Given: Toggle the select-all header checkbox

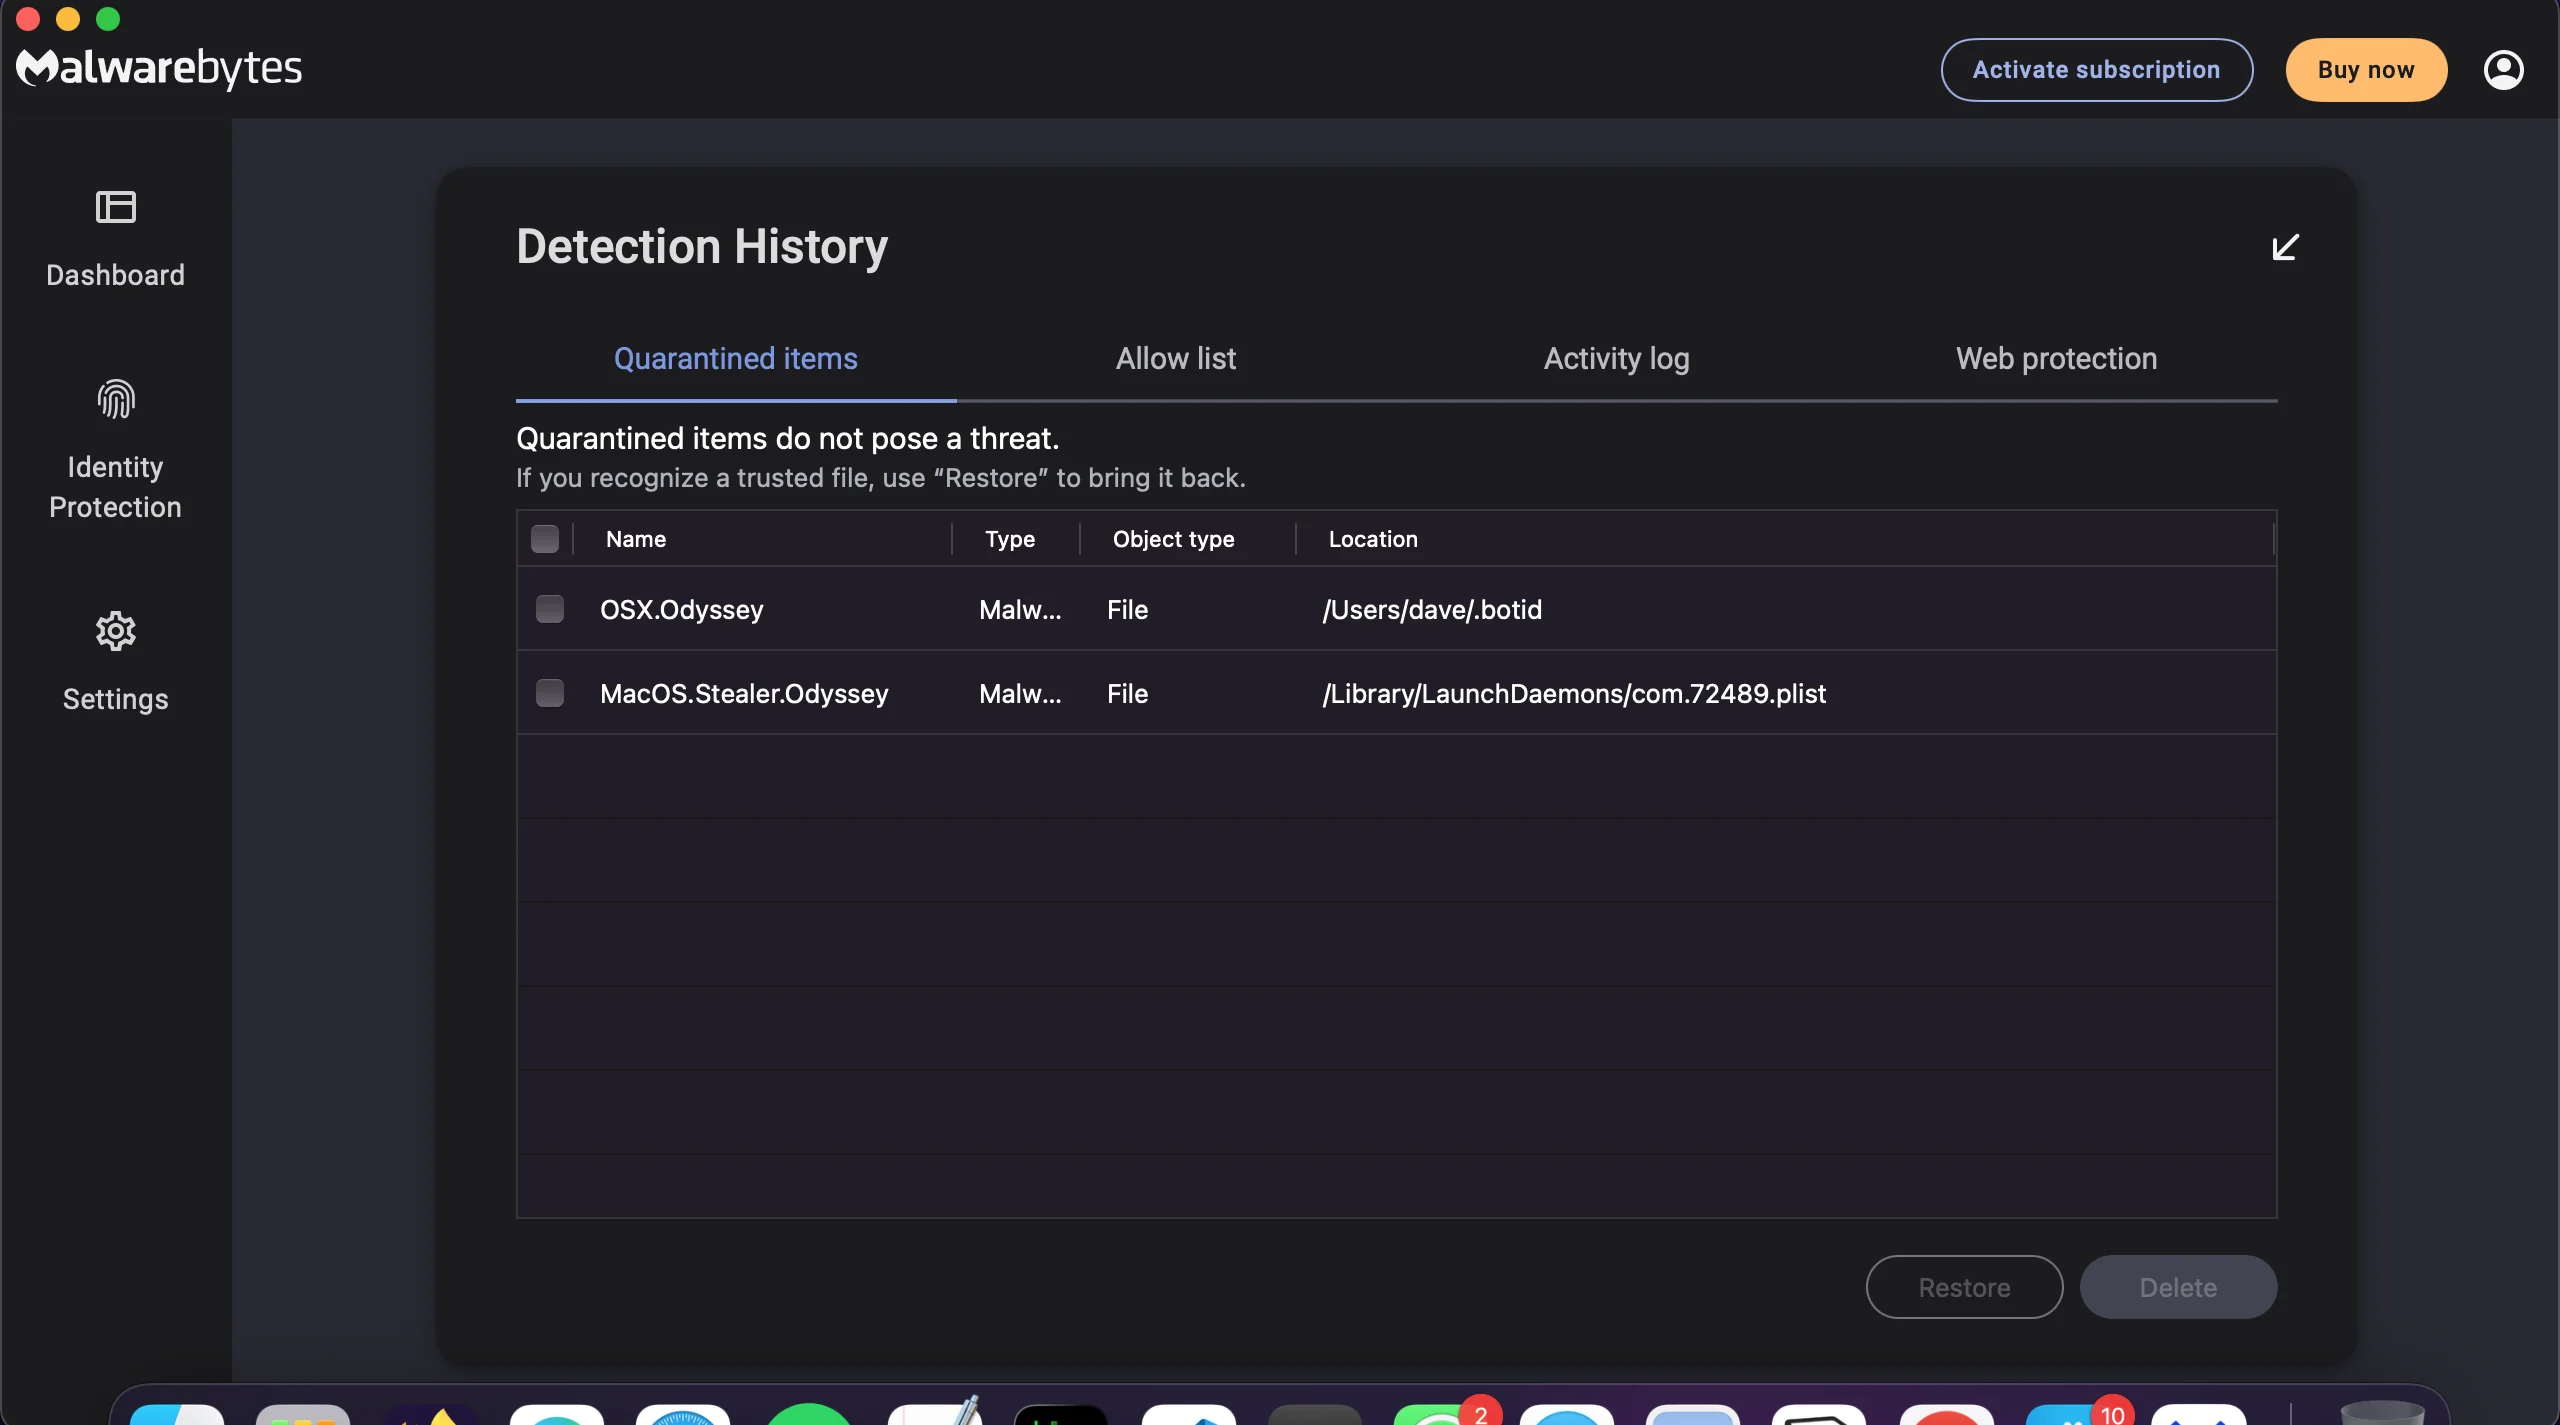Looking at the screenshot, I should [545, 539].
